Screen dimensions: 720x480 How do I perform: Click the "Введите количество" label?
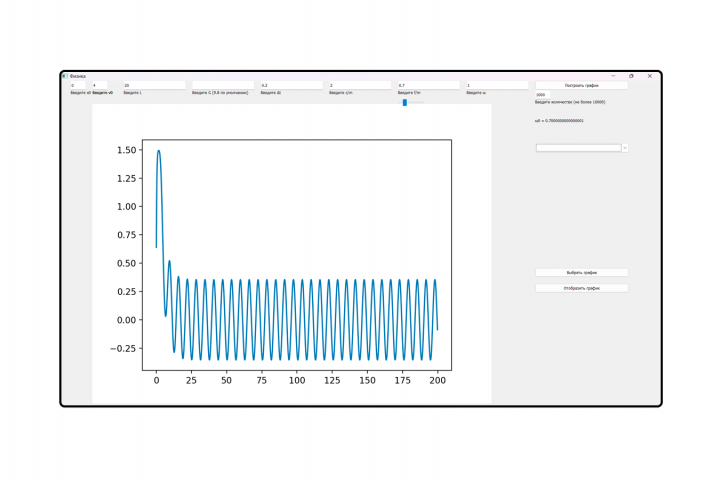click(x=570, y=102)
